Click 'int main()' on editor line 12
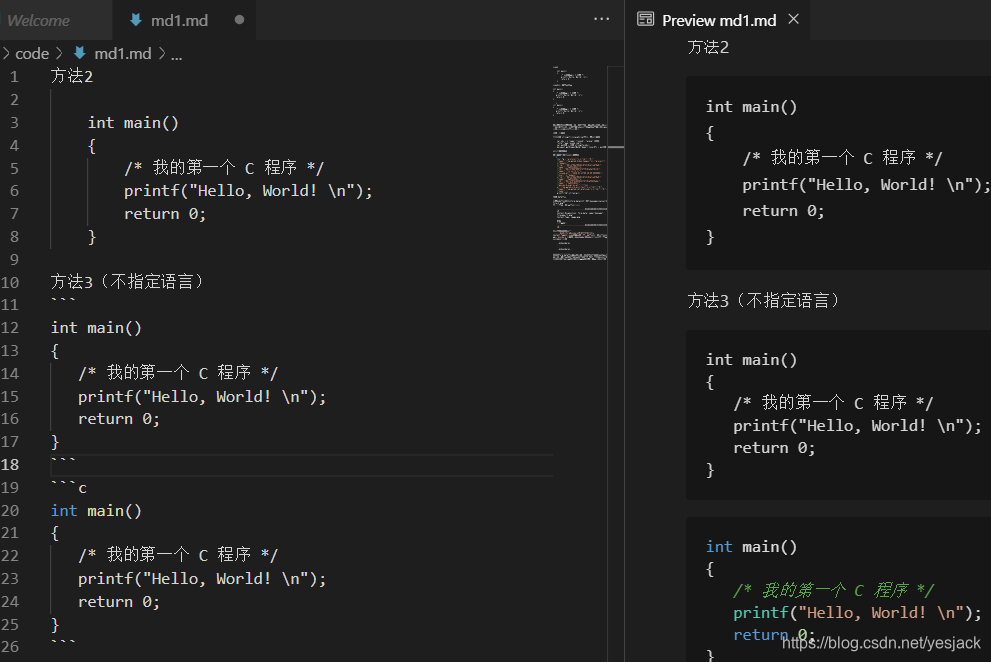The width and height of the screenshot is (991, 662). click(96, 328)
